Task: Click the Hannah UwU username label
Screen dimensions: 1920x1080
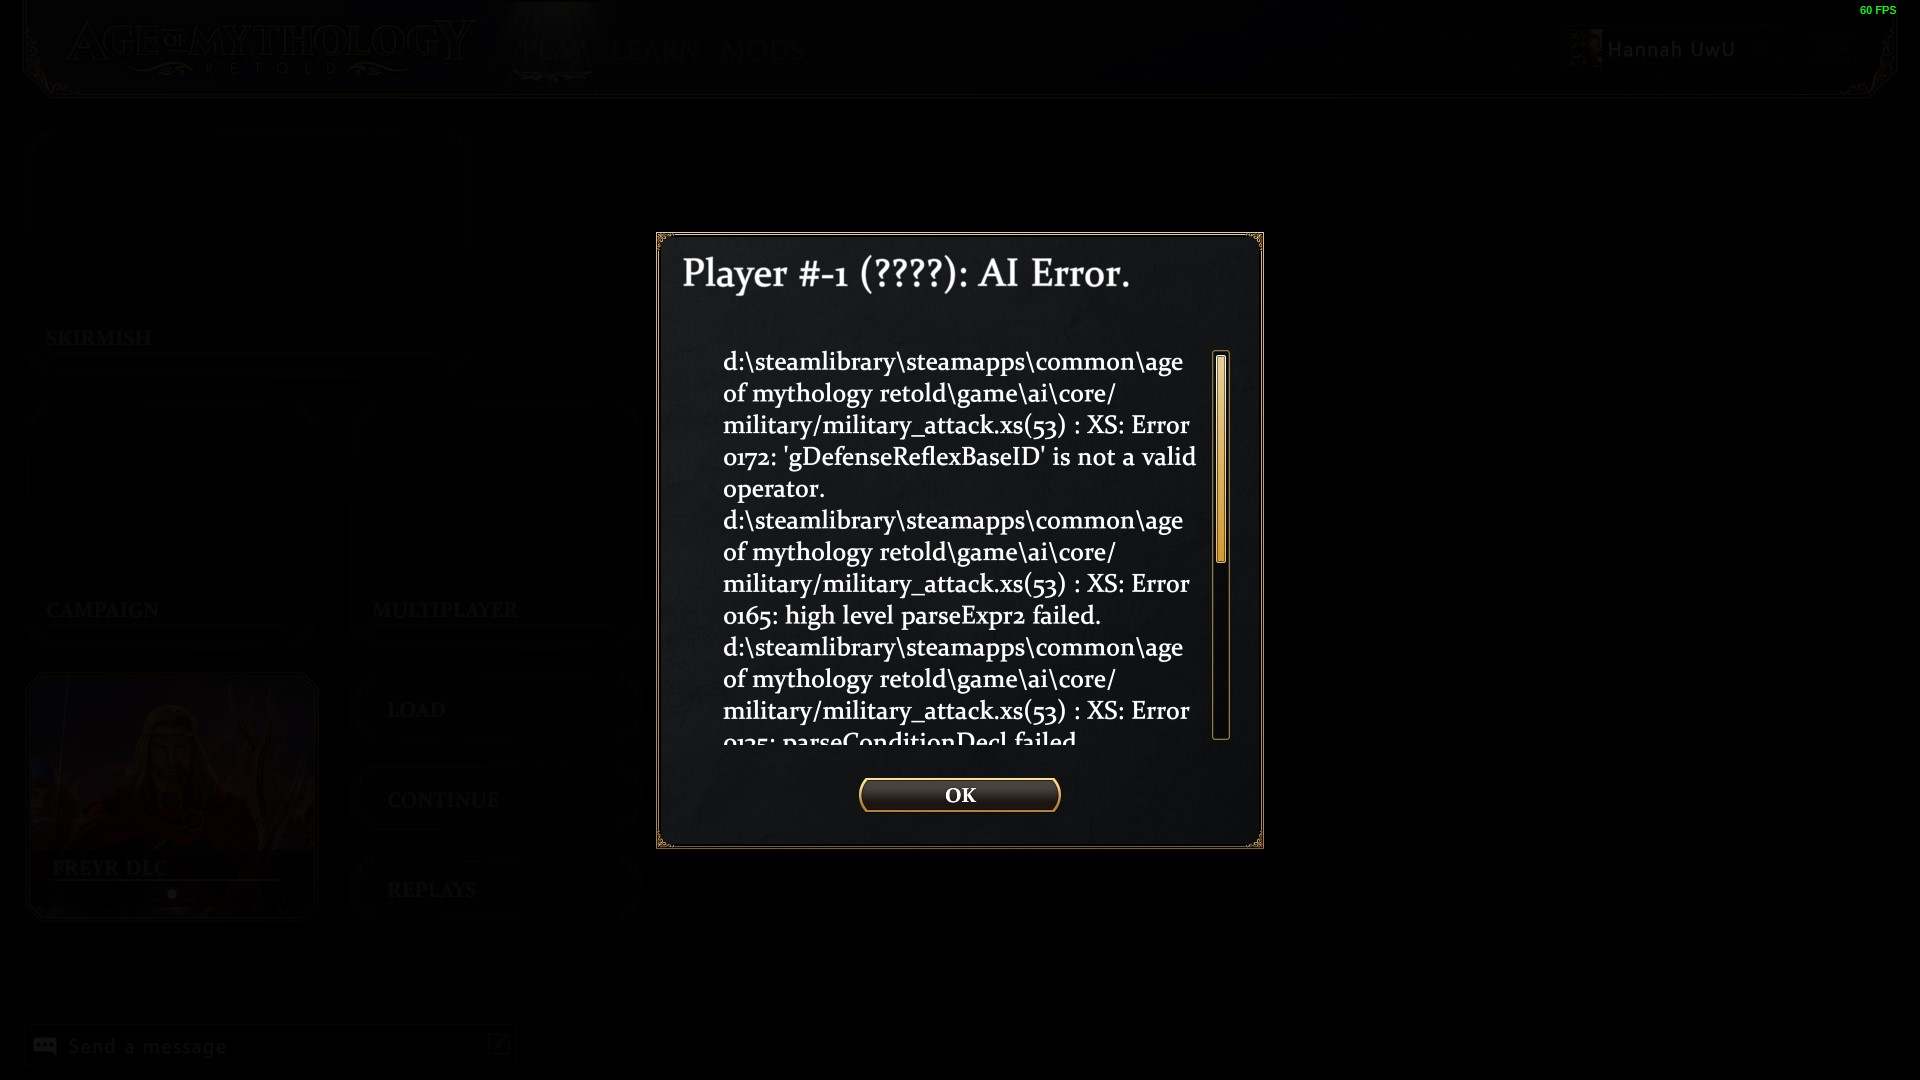Action: pos(1670,49)
